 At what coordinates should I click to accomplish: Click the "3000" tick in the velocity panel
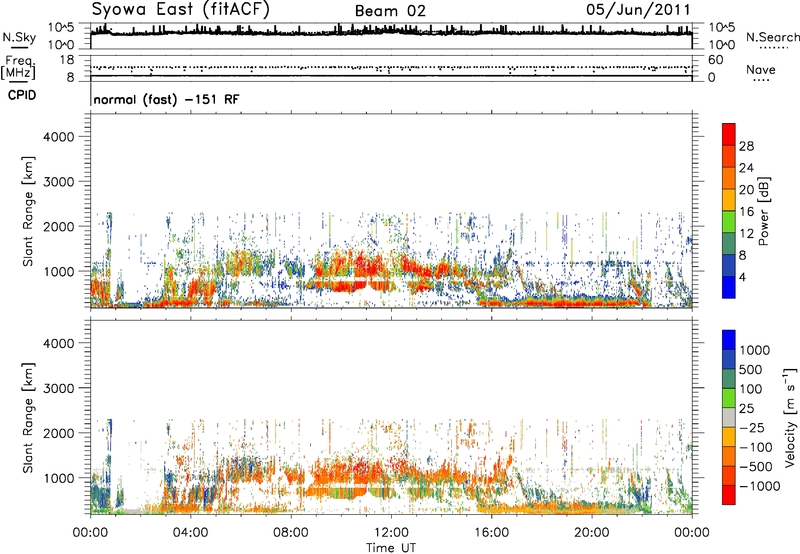59,388
